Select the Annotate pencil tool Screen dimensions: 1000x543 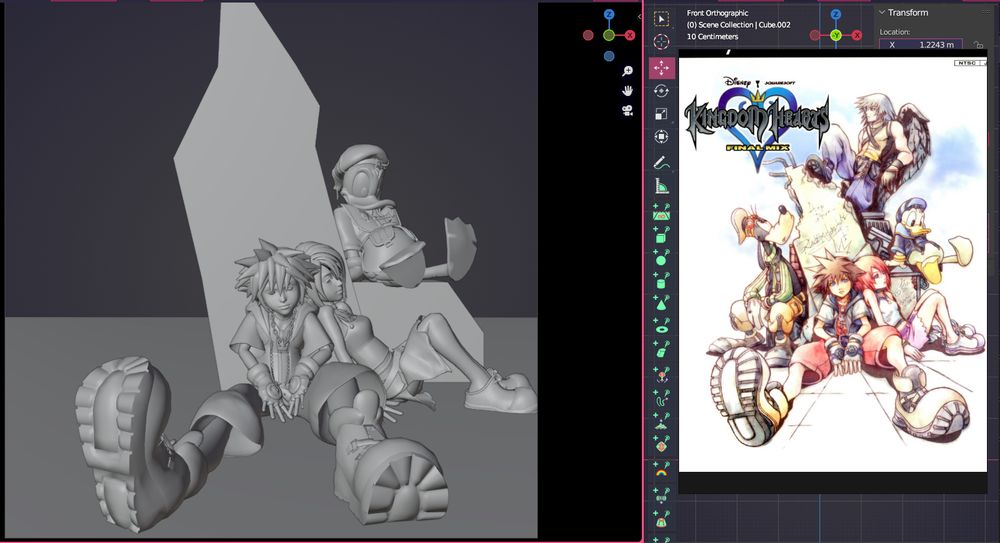tap(661, 163)
